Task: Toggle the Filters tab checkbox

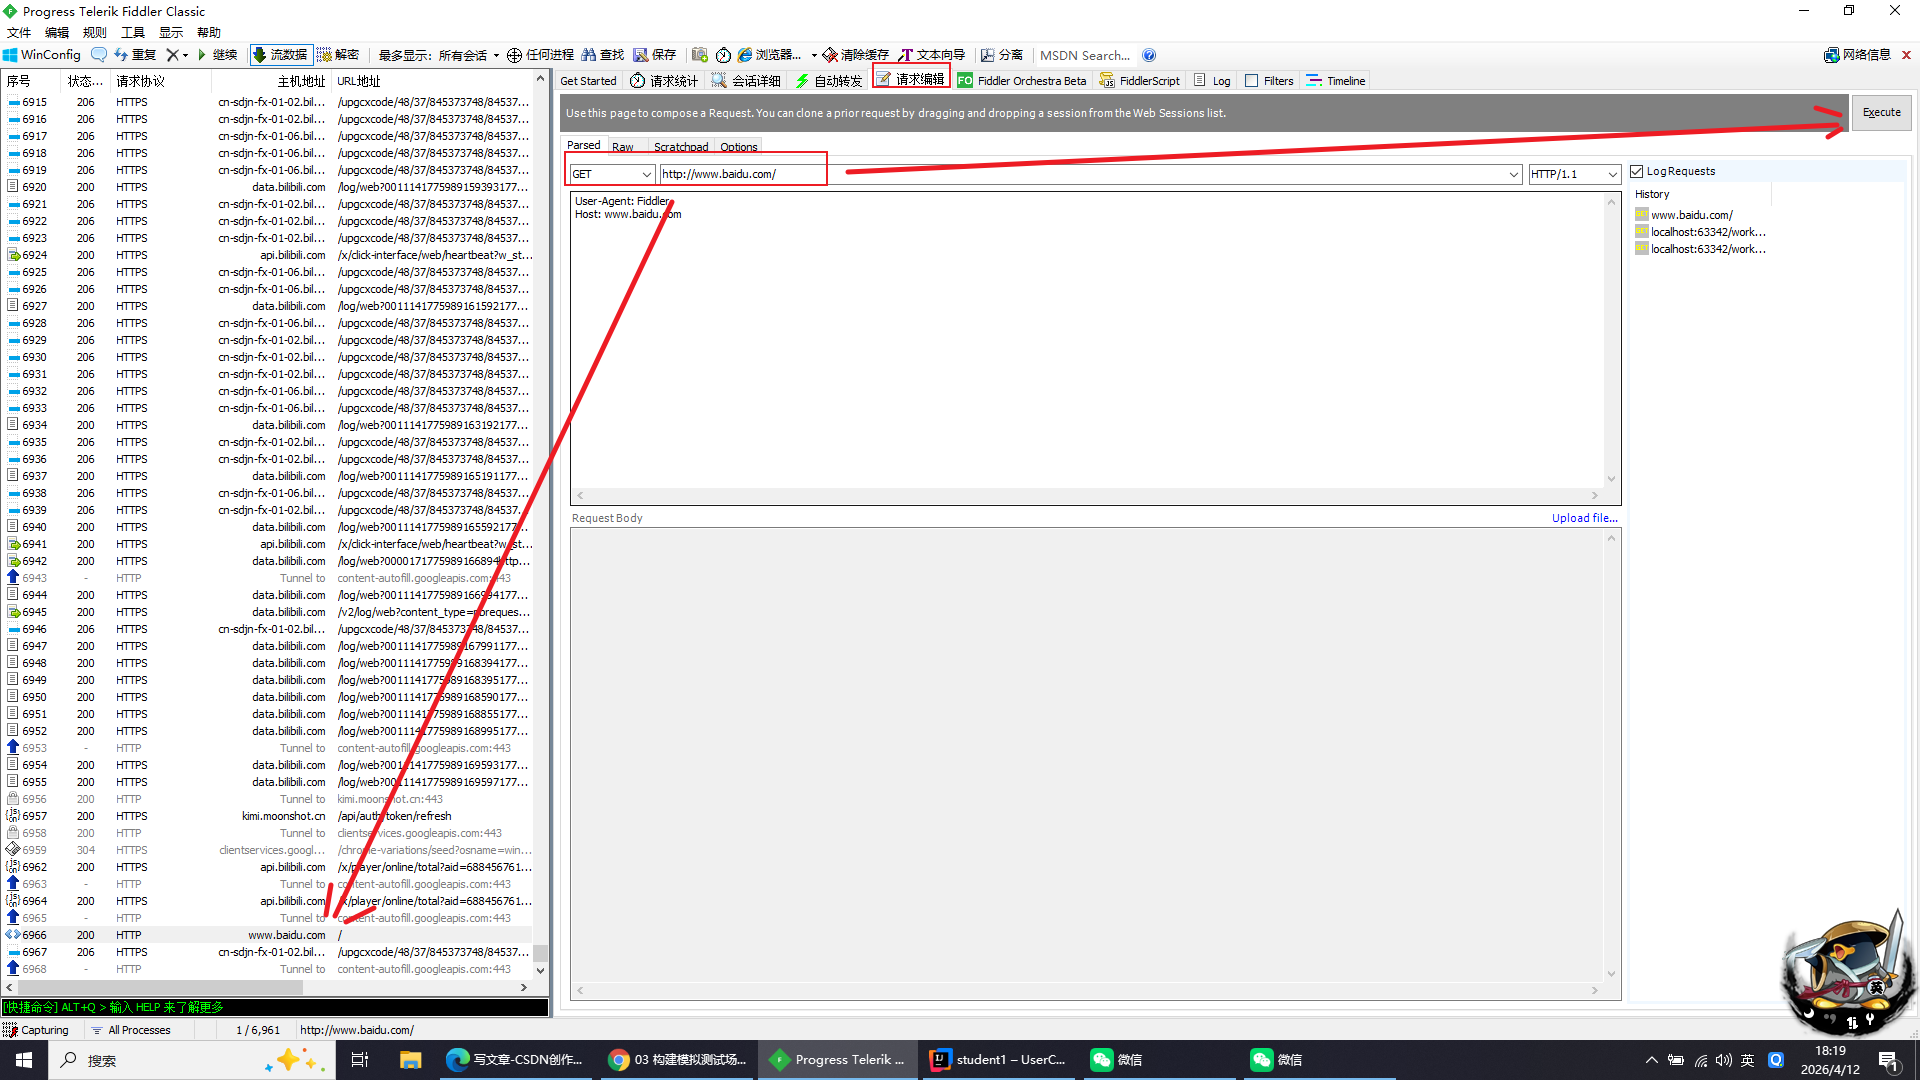Action: 1251,81
